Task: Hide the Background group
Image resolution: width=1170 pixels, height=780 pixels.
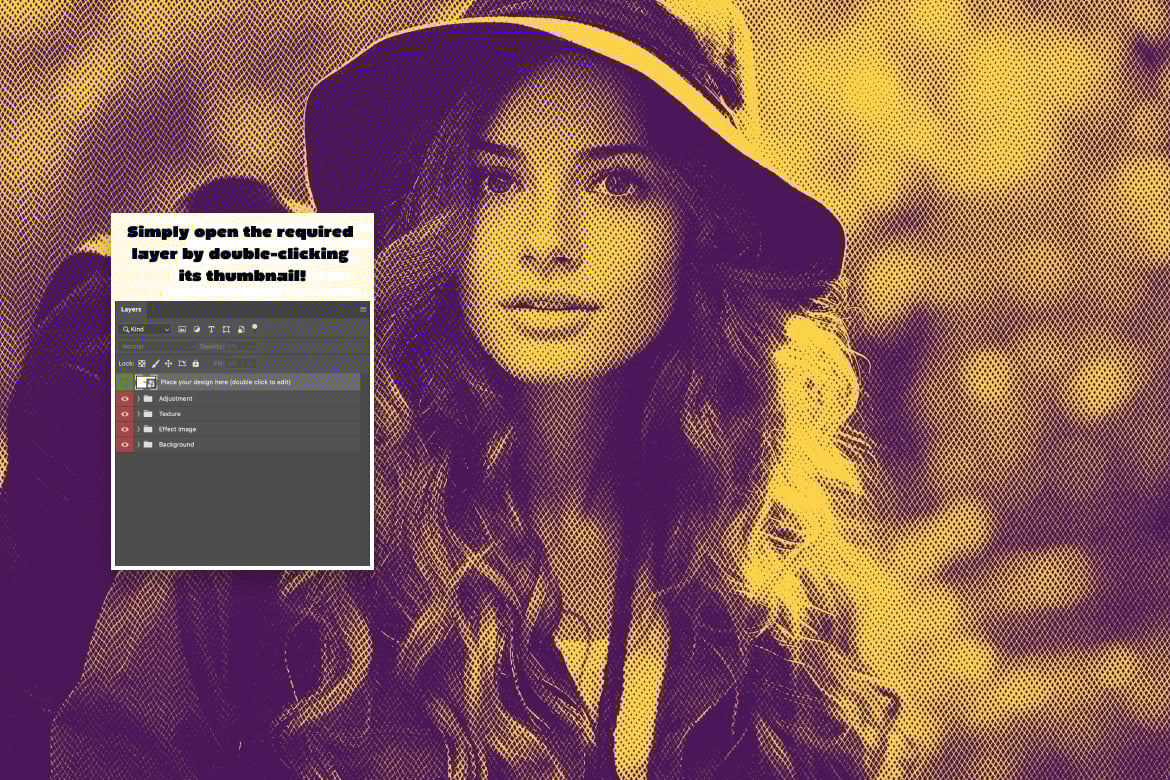Action: click(x=125, y=444)
